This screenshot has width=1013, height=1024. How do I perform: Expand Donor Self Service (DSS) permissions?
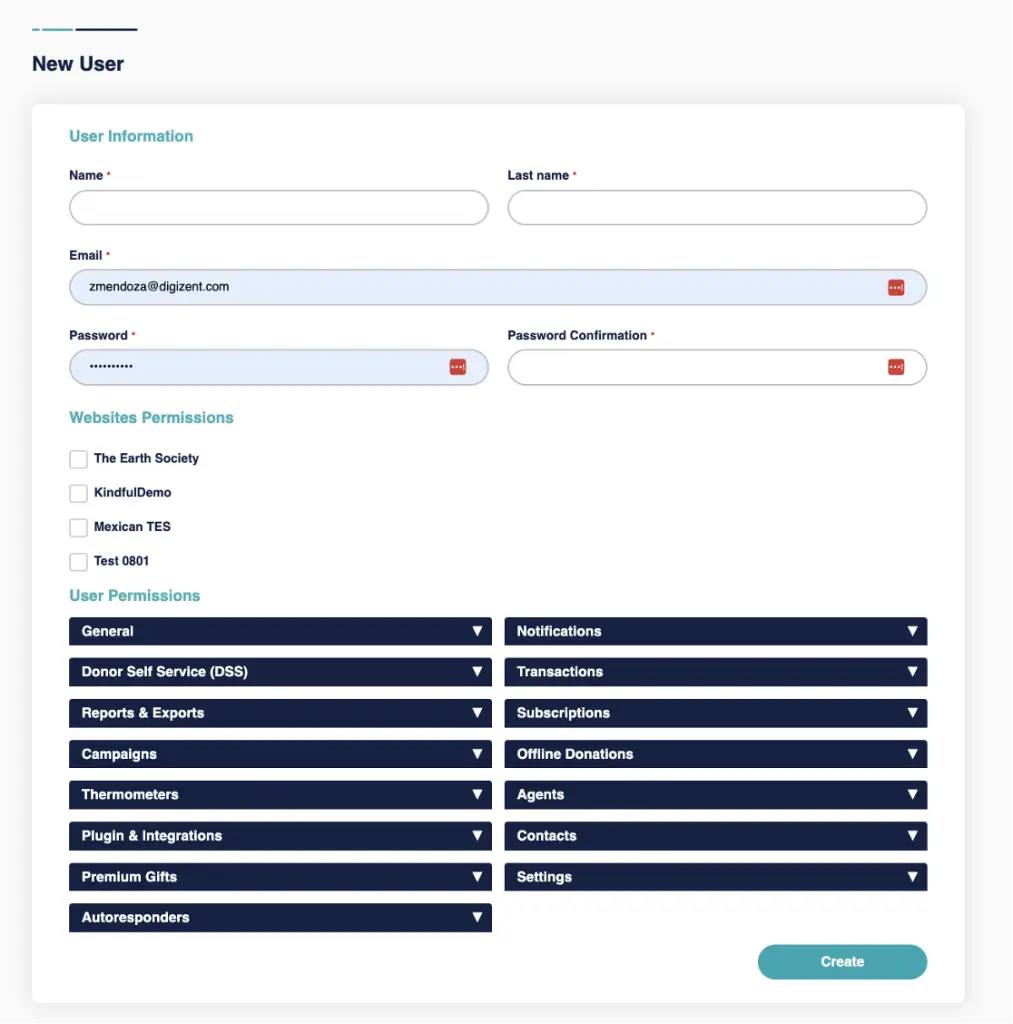point(280,672)
